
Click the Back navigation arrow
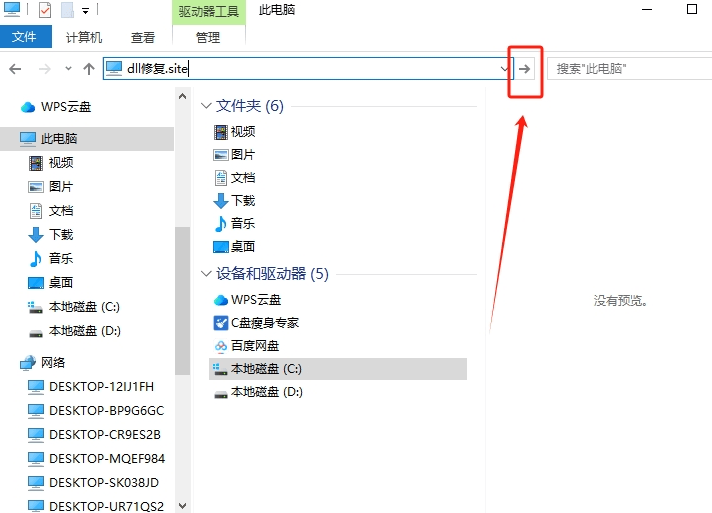point(15,69)
